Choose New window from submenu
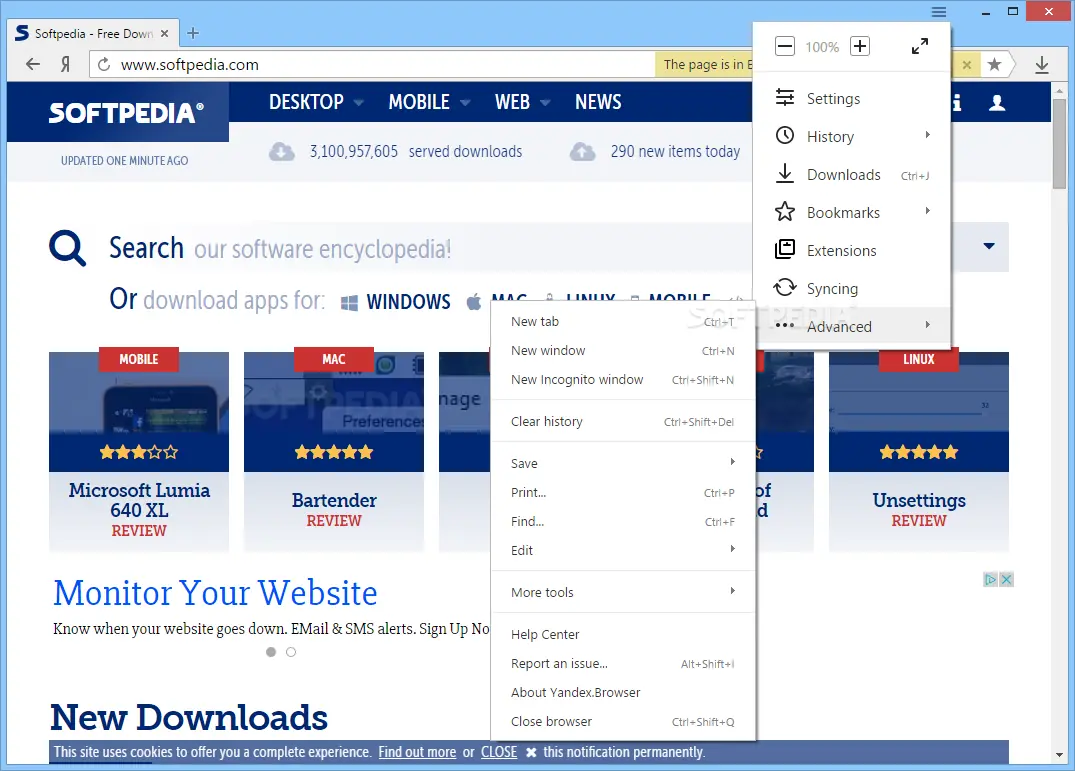Screen dimensions: 1075x771 pyautogui.click(x=623, y=350)
